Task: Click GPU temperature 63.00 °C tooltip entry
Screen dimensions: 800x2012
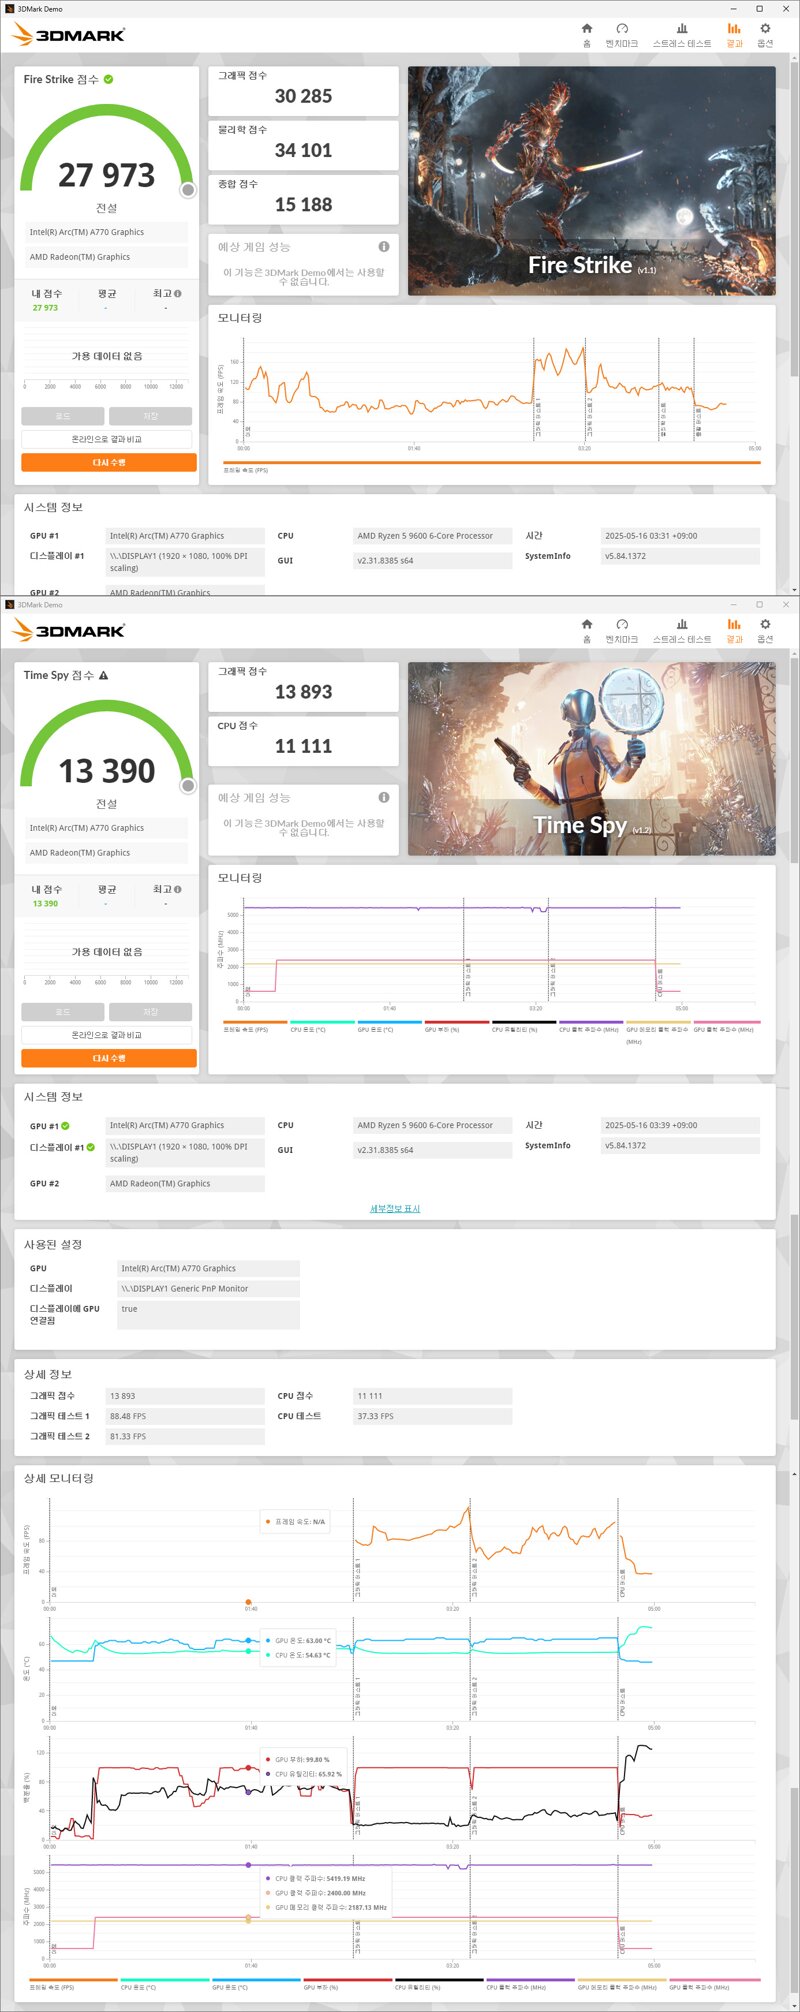Action: 298,1640
